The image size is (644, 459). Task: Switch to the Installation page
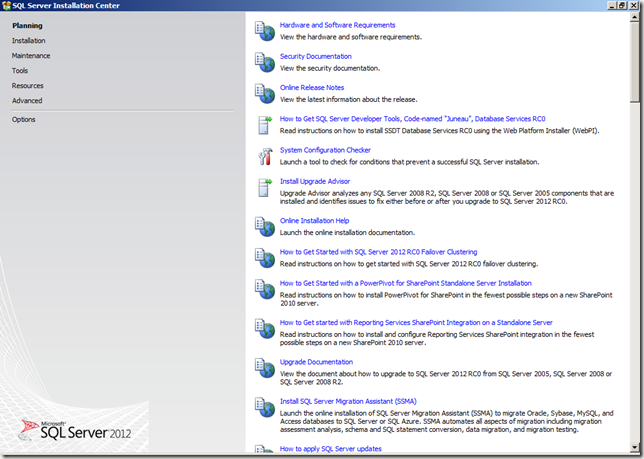(28, 41)
